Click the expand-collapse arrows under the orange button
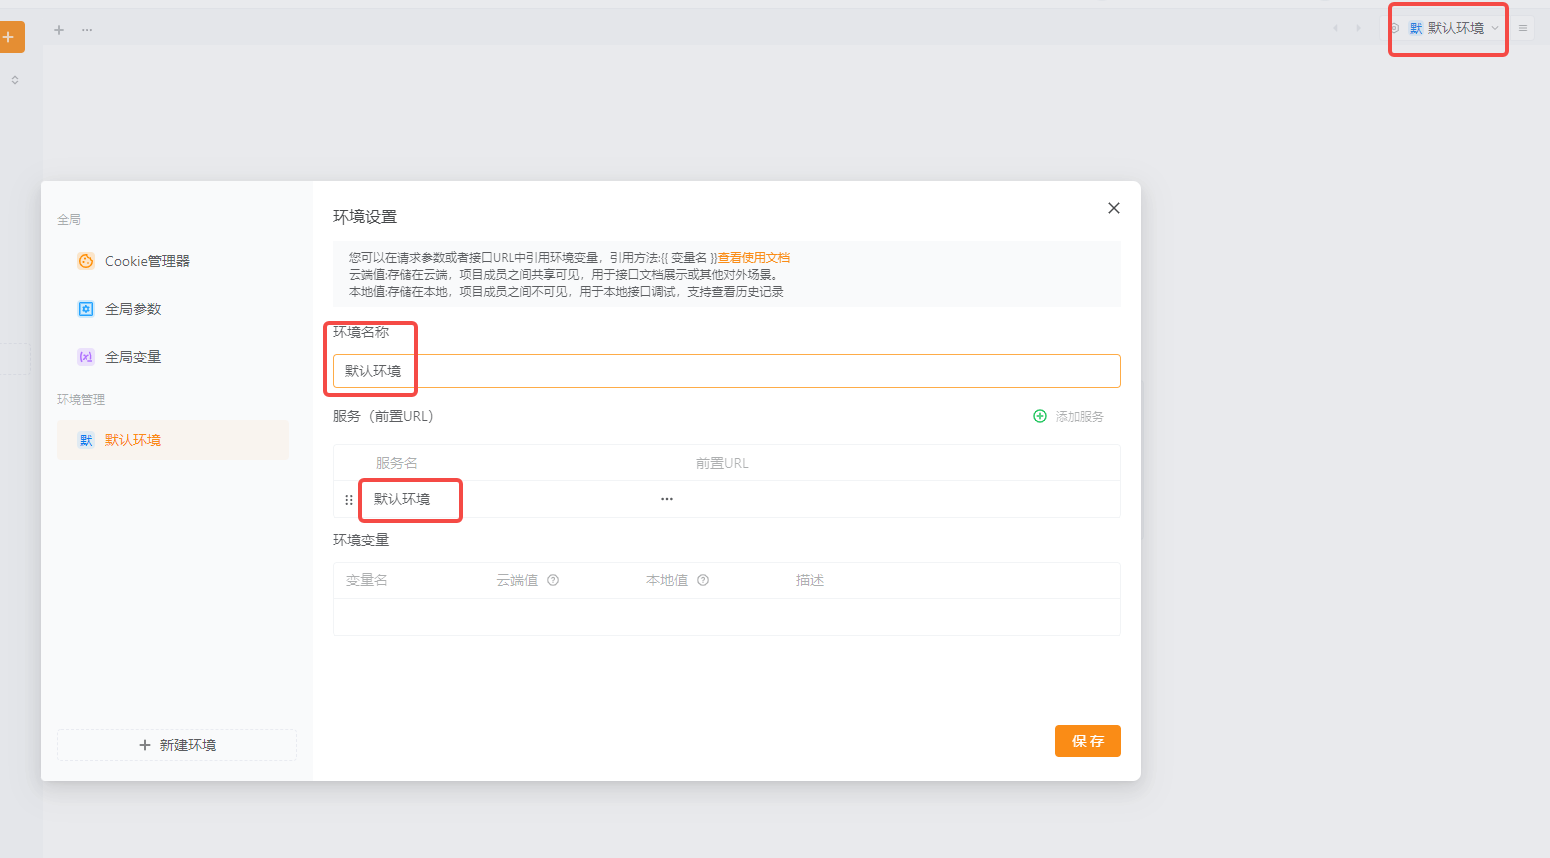This screenshot has height=858, width=1550. pyautogui.click(x=15, y=80)
